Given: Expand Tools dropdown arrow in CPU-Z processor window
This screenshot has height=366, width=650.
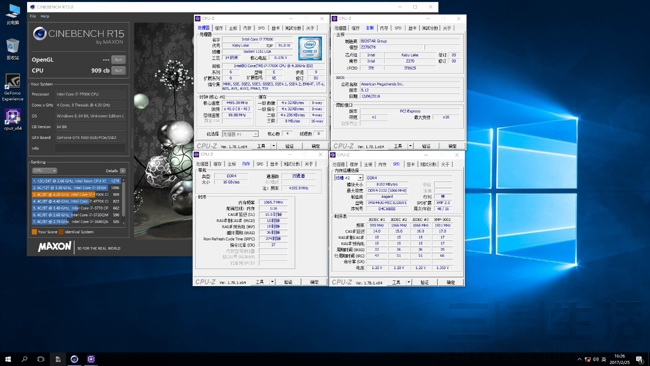Looking at the screenshot, I should pyautogui.click(x=273, y=146).
